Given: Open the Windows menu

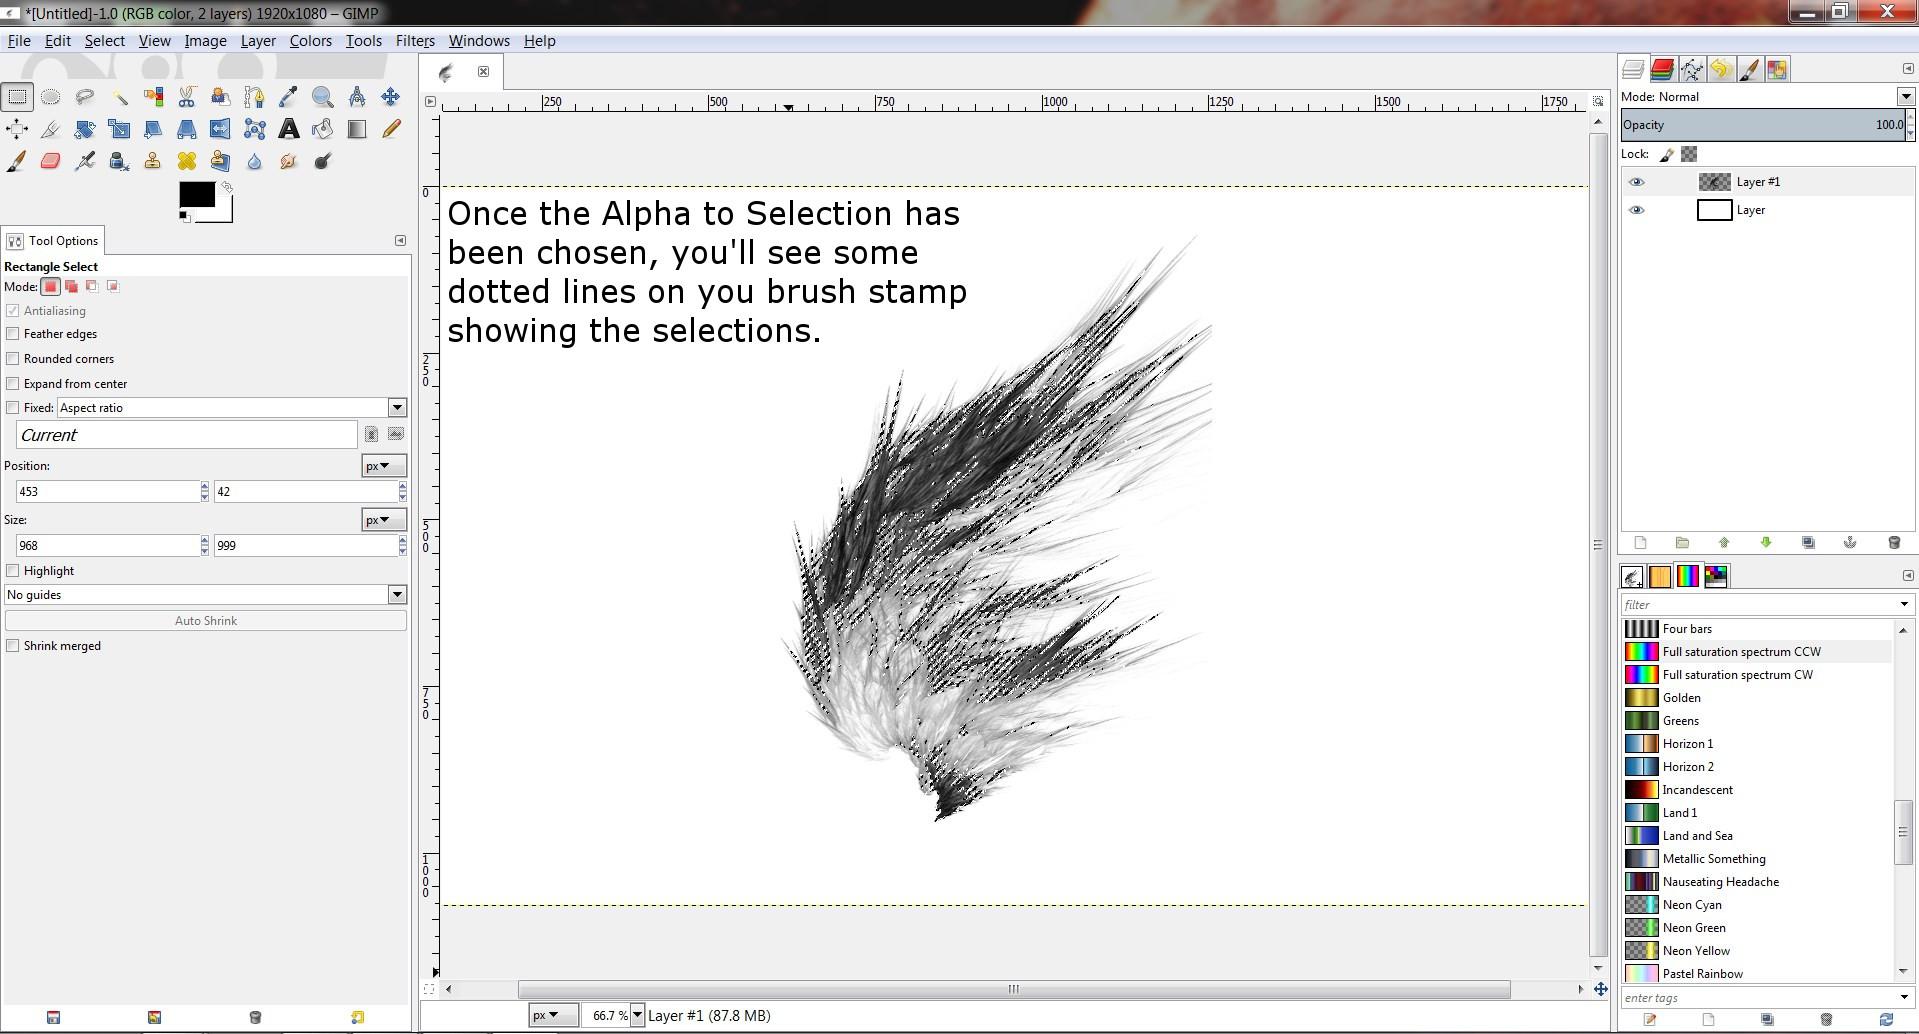Looking at the screenshot, I should [479, 41].
